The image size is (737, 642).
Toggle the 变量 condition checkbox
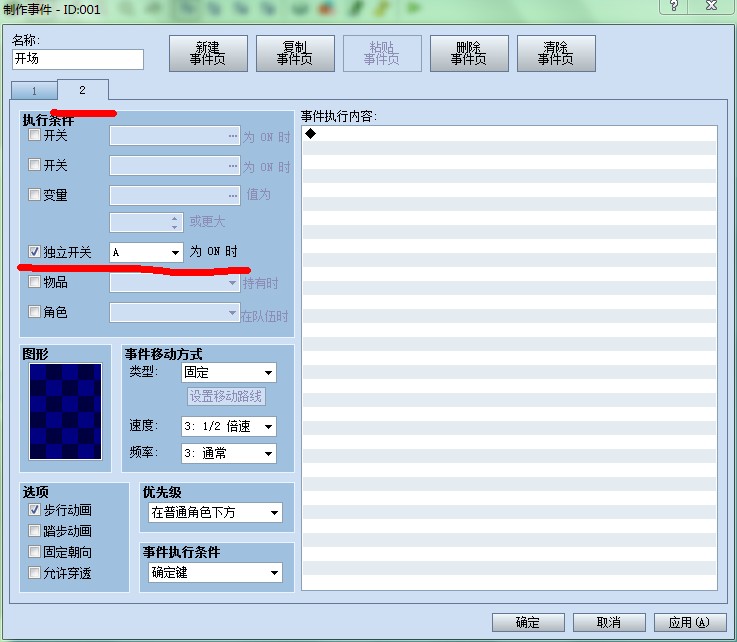point(34,195)
